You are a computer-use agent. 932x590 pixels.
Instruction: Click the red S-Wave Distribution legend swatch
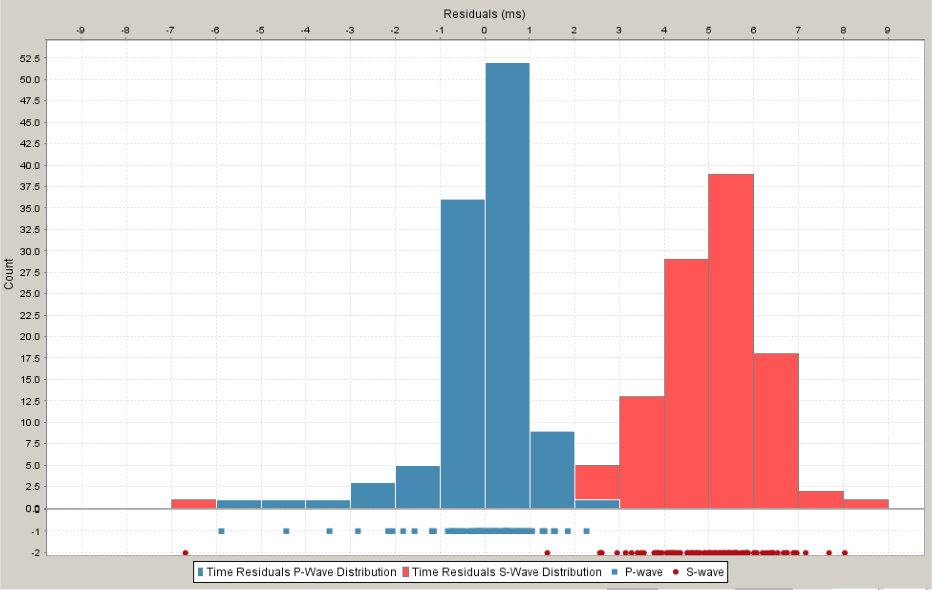click(407, 572)
